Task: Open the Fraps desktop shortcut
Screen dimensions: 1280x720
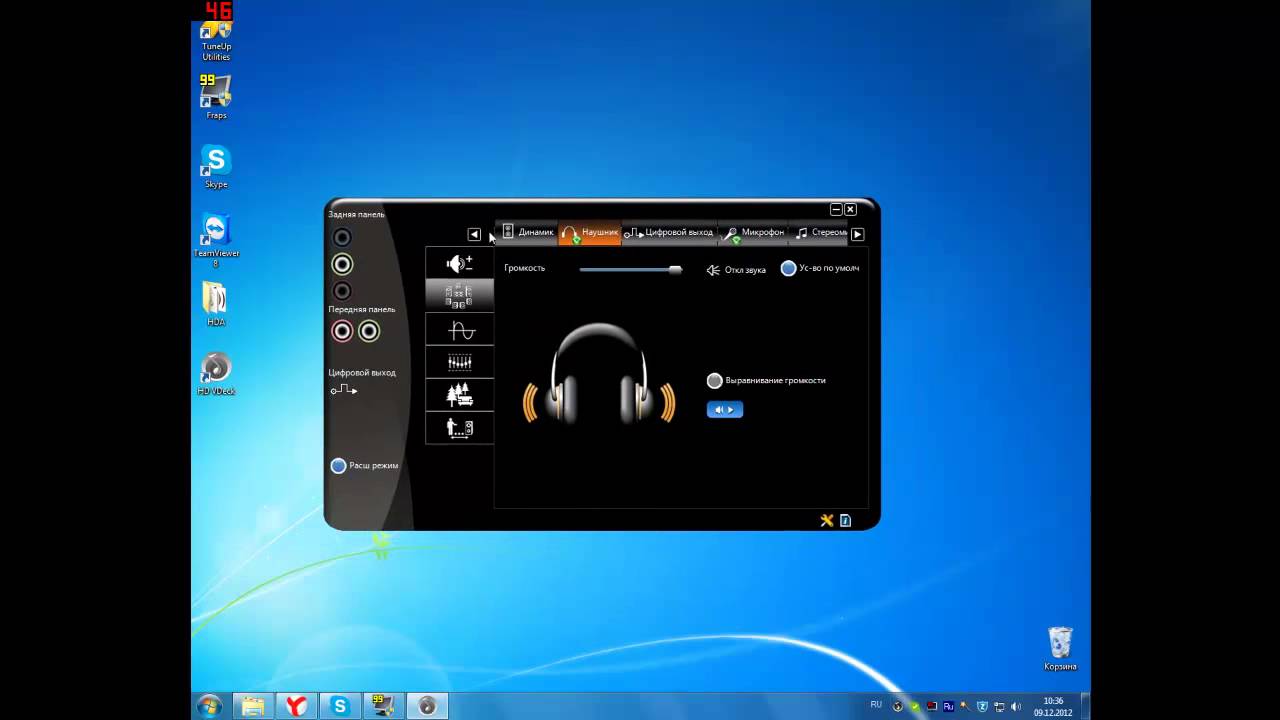Action: 216,97
